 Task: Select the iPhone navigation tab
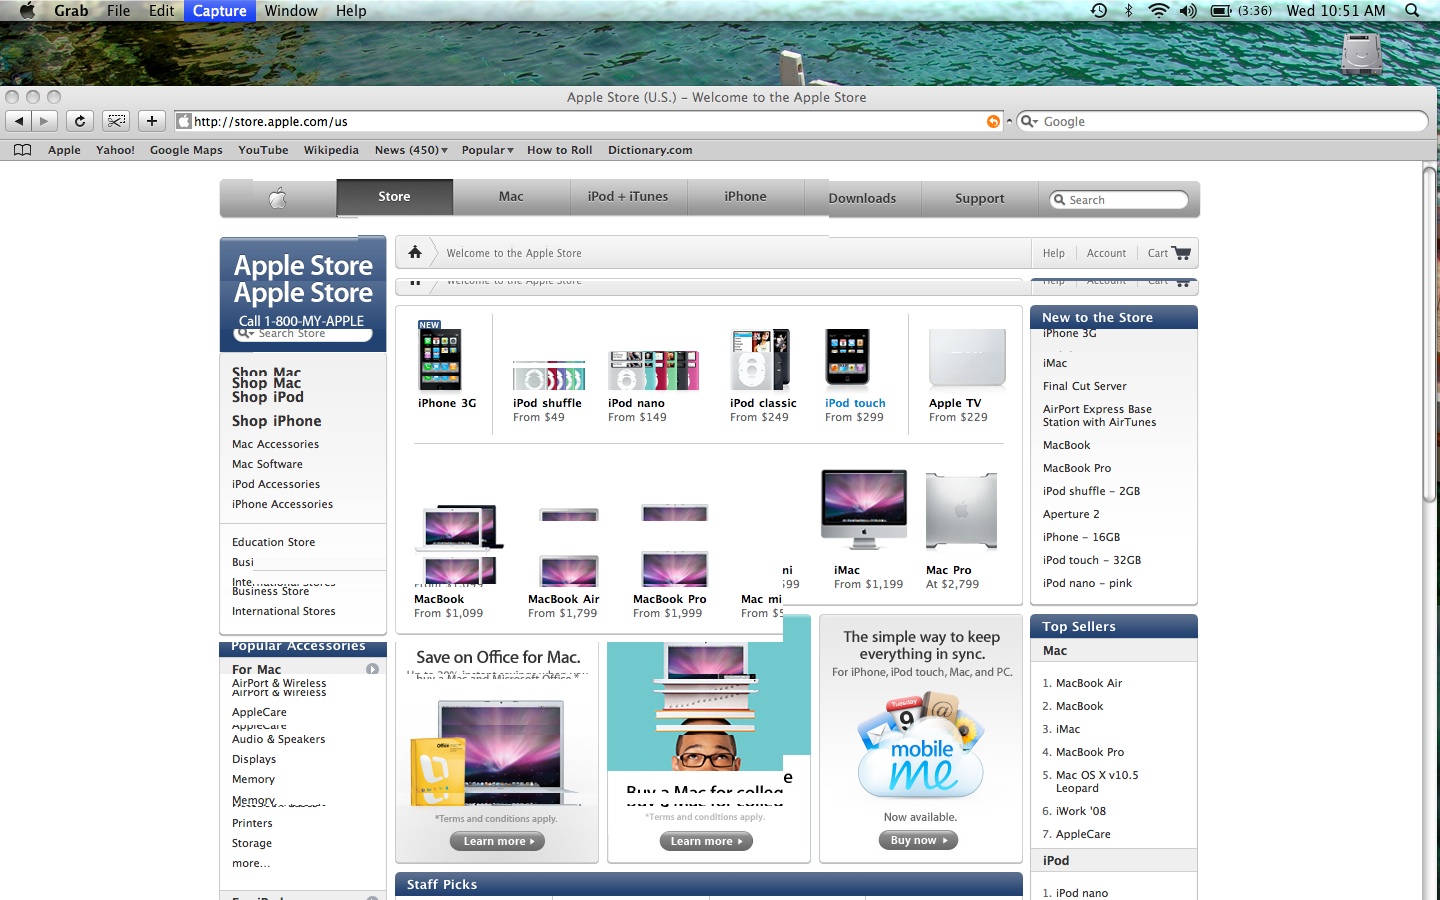click(x=745, y=197)
